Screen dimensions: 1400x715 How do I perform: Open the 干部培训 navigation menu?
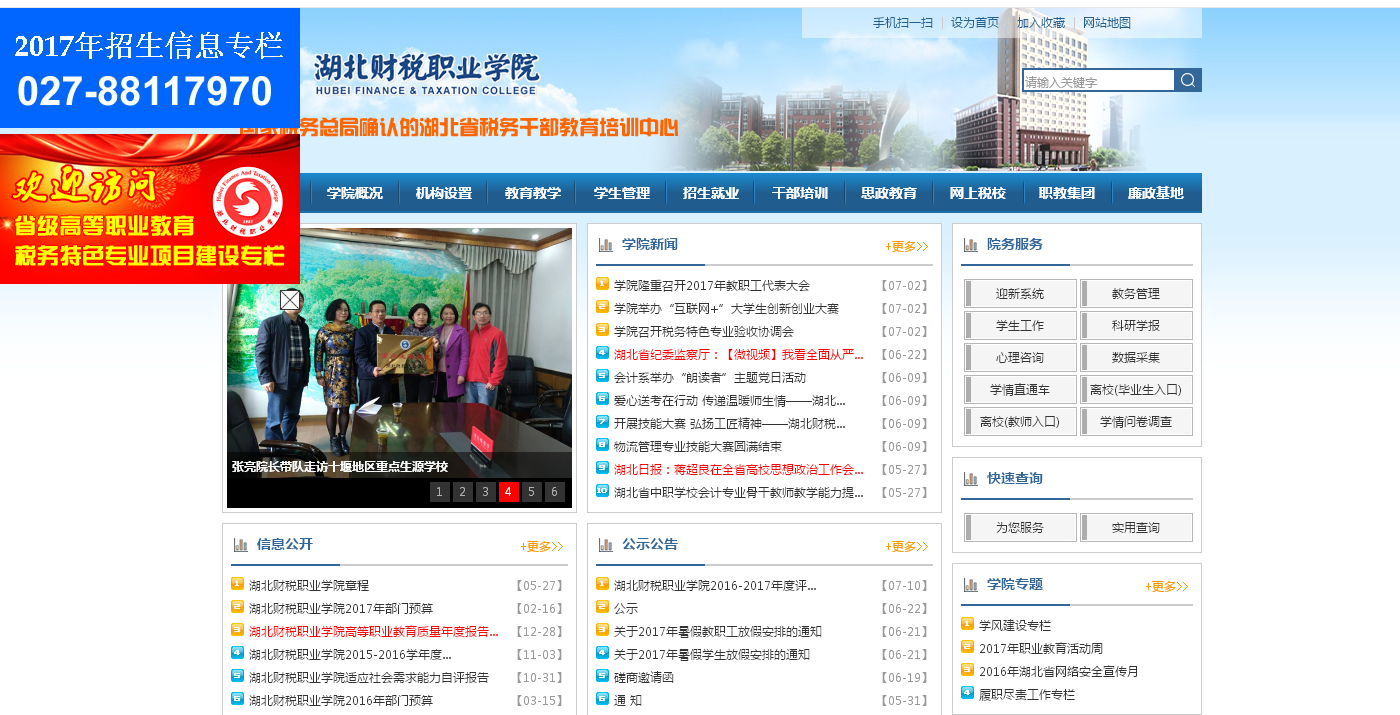800,193
